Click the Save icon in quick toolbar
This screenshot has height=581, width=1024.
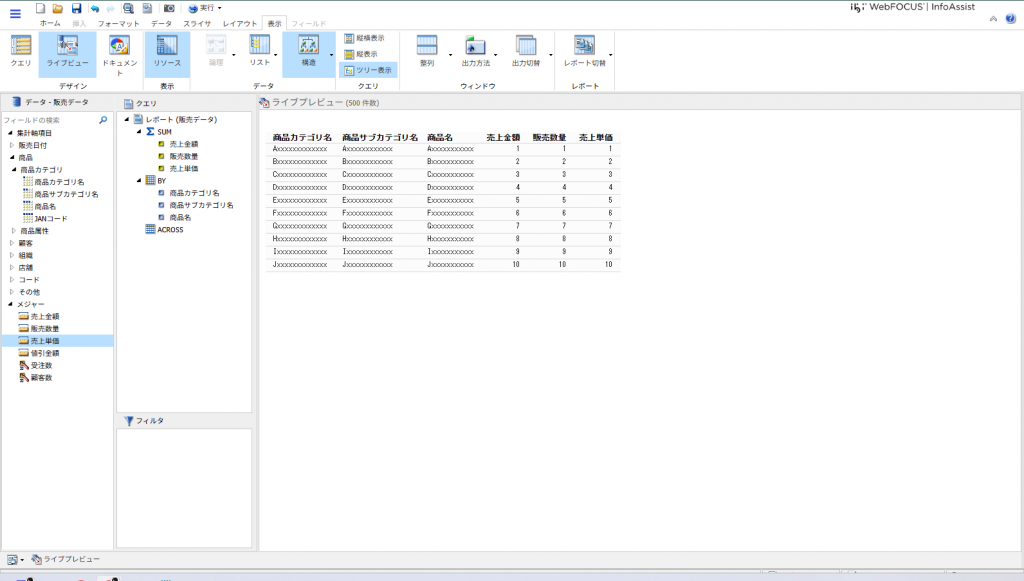coord(76,8)
